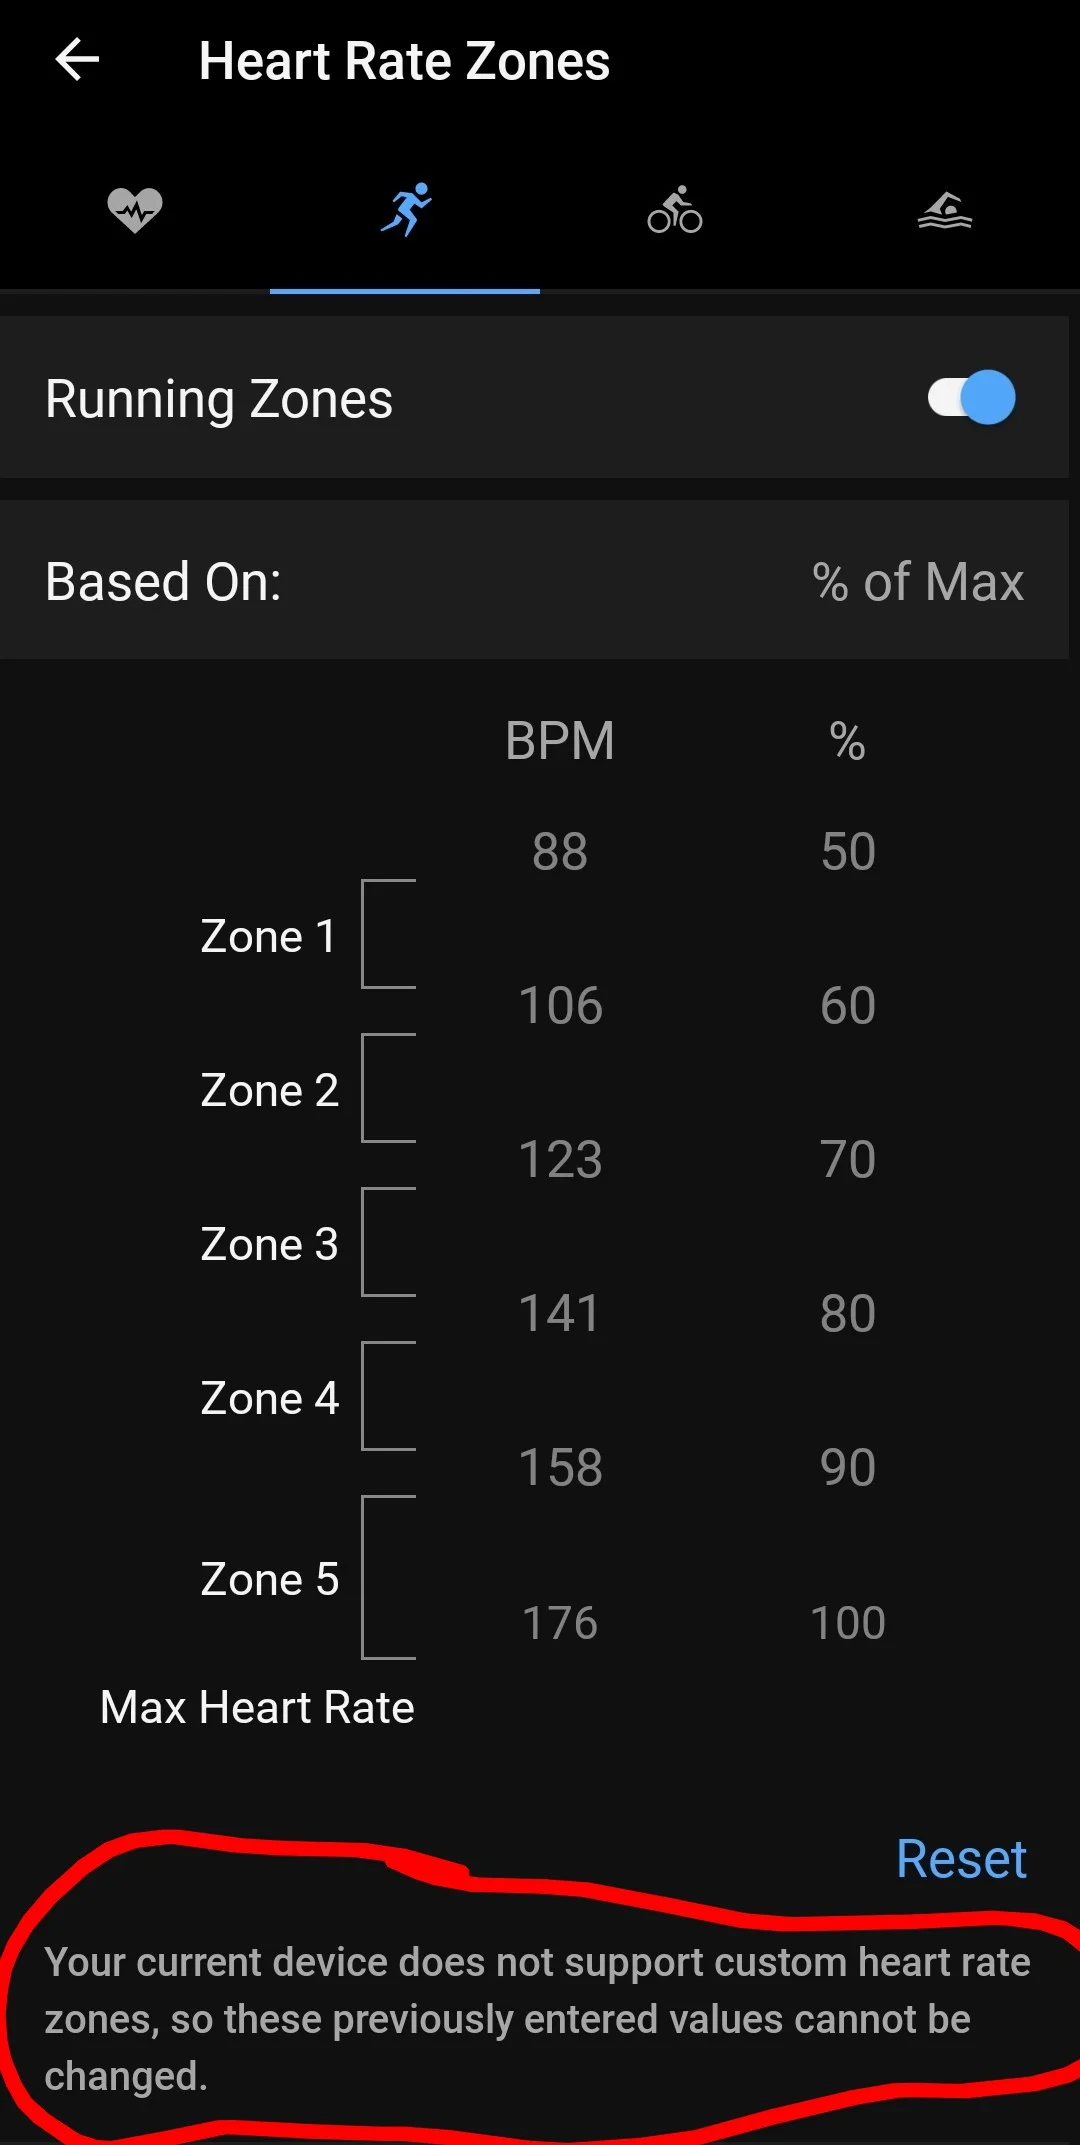Tap the 176 max heart rate value
The height and width of the screenshot is (2145, 1080).
click(x=560, y=1622)
